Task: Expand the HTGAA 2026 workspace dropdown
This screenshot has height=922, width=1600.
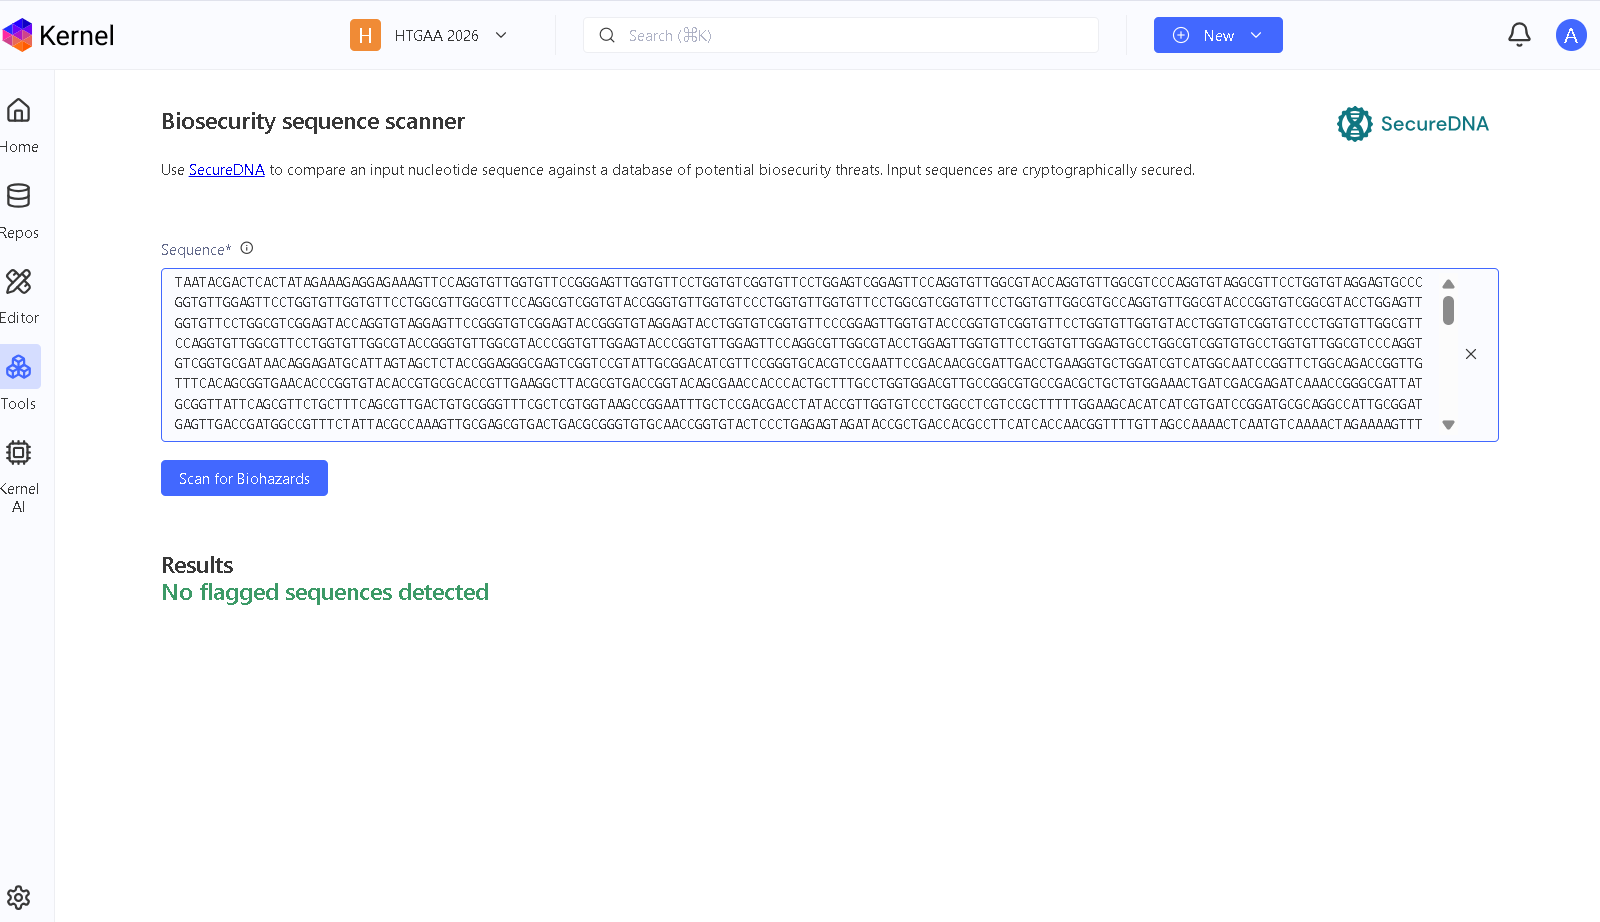Action: 501,35
